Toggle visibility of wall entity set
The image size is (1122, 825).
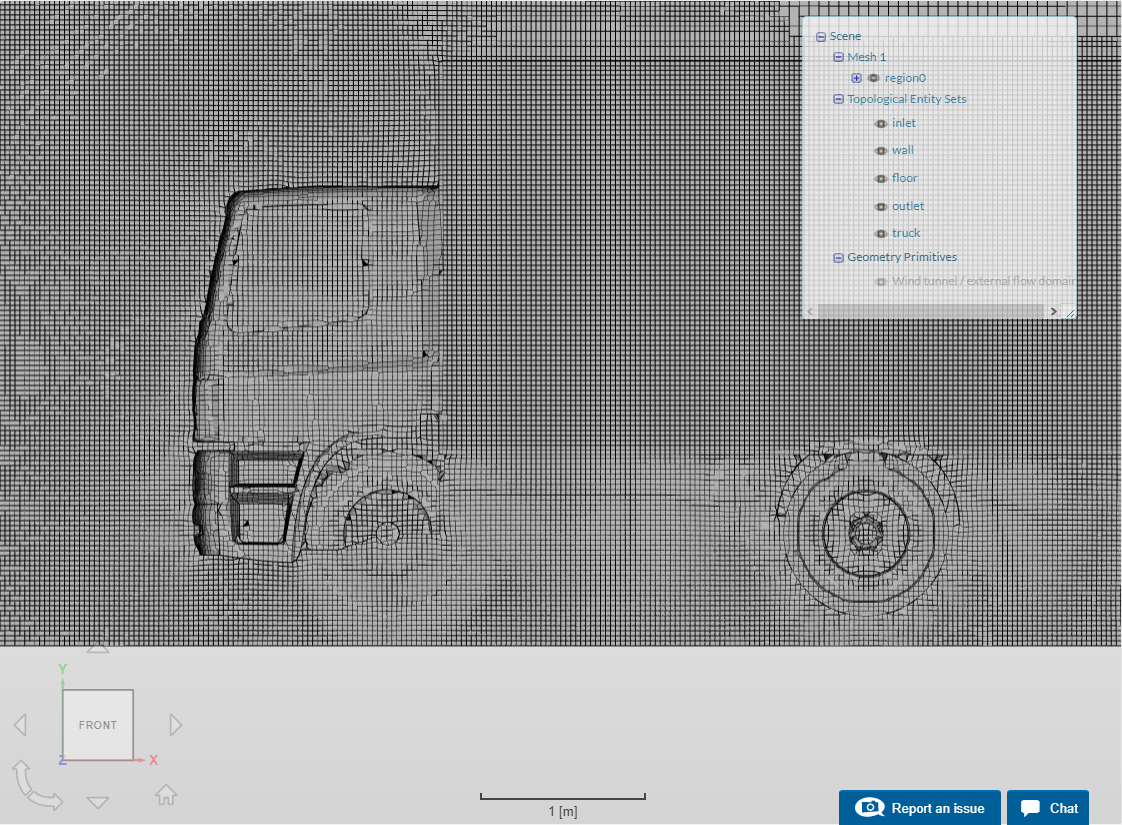pos(882,151)
